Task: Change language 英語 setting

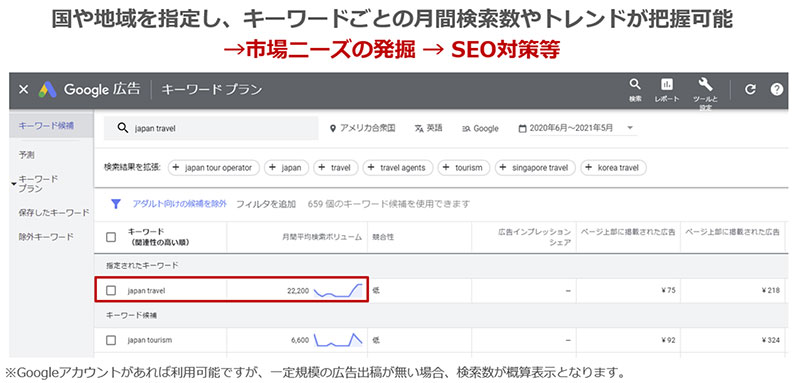Action: tap(428, 129)
